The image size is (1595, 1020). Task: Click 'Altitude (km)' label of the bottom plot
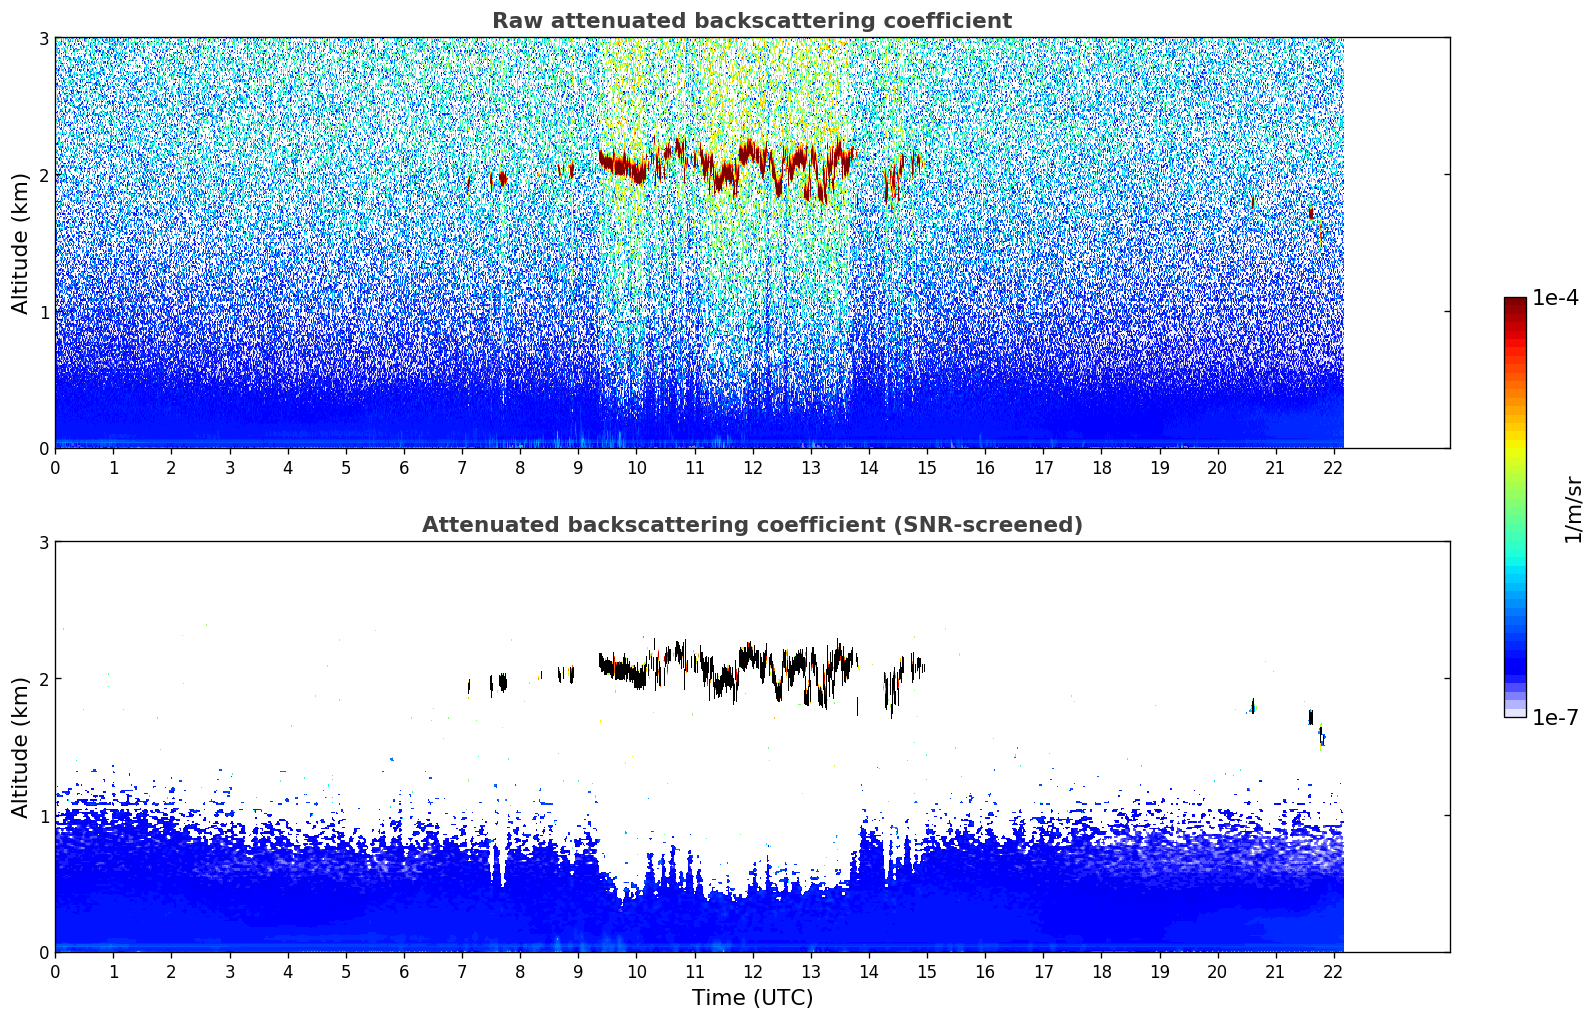tap(20, 747)
